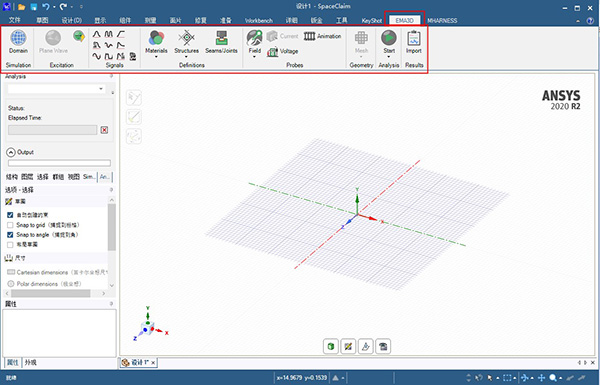Select the sine wave signal icon
The height and width of the screenshot is (385, 600).
pyautogui.click(x=97, y=56)
